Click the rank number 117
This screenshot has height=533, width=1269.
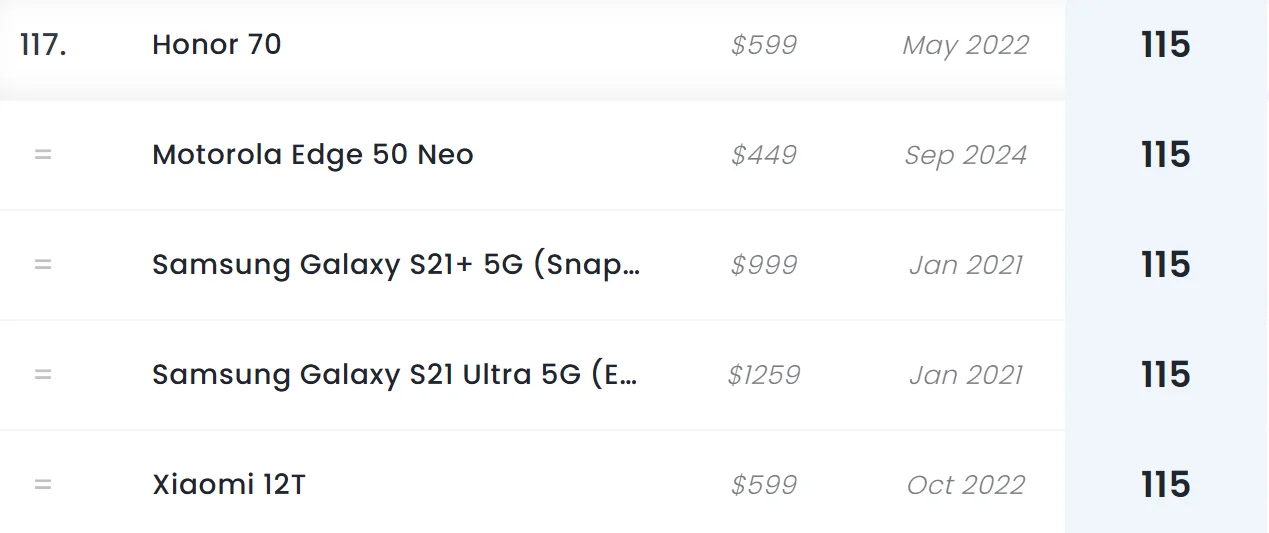(43, 45)
